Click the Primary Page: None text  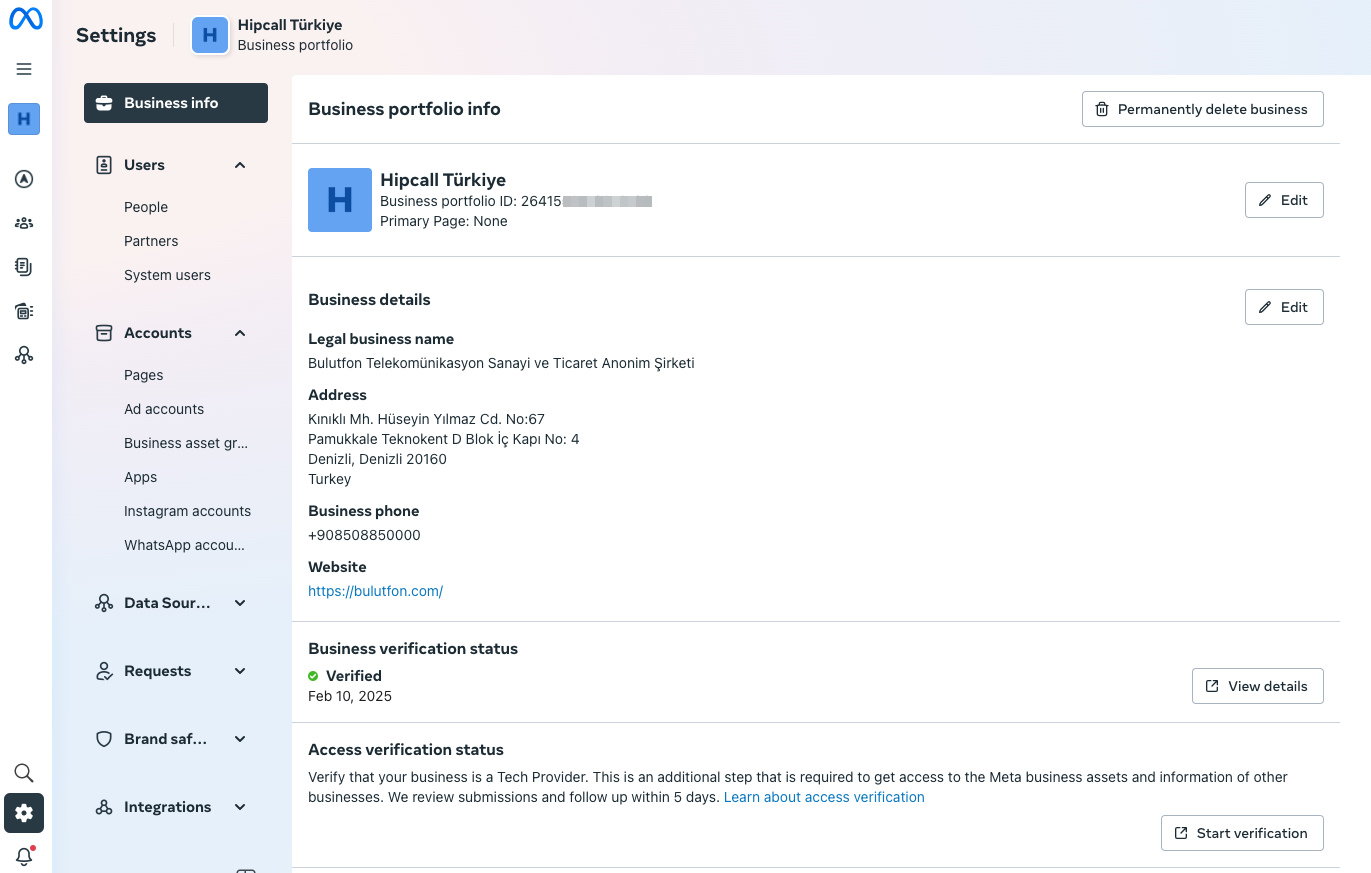(x=444, y=221)
